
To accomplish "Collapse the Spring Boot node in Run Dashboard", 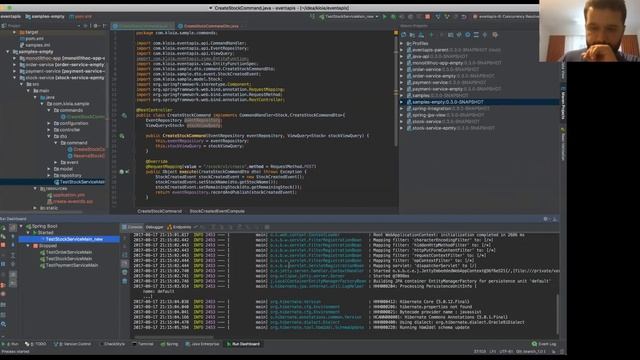I will 21,226.
